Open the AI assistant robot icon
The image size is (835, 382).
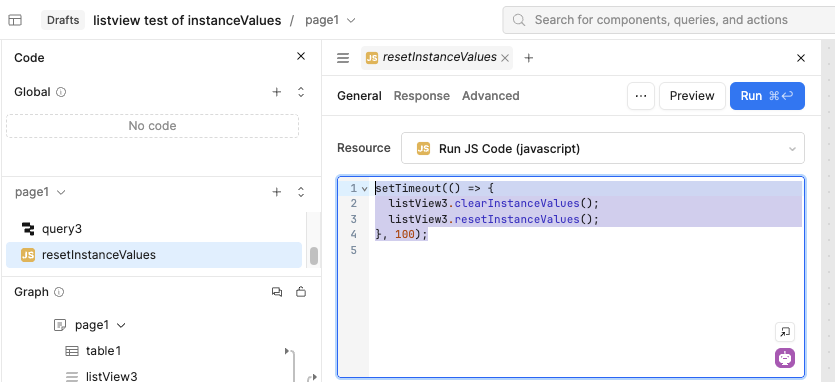tap(785, 358)
